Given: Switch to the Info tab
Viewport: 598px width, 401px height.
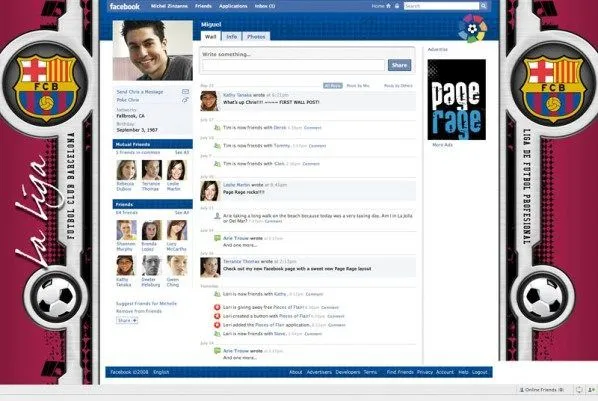Looking at the screenshot, I should (231, 36).
